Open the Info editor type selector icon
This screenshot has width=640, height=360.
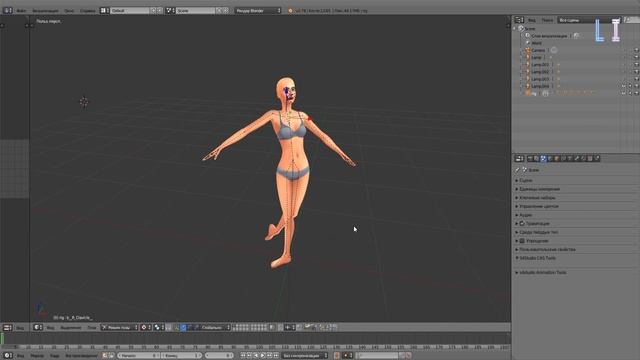(7, 11)
